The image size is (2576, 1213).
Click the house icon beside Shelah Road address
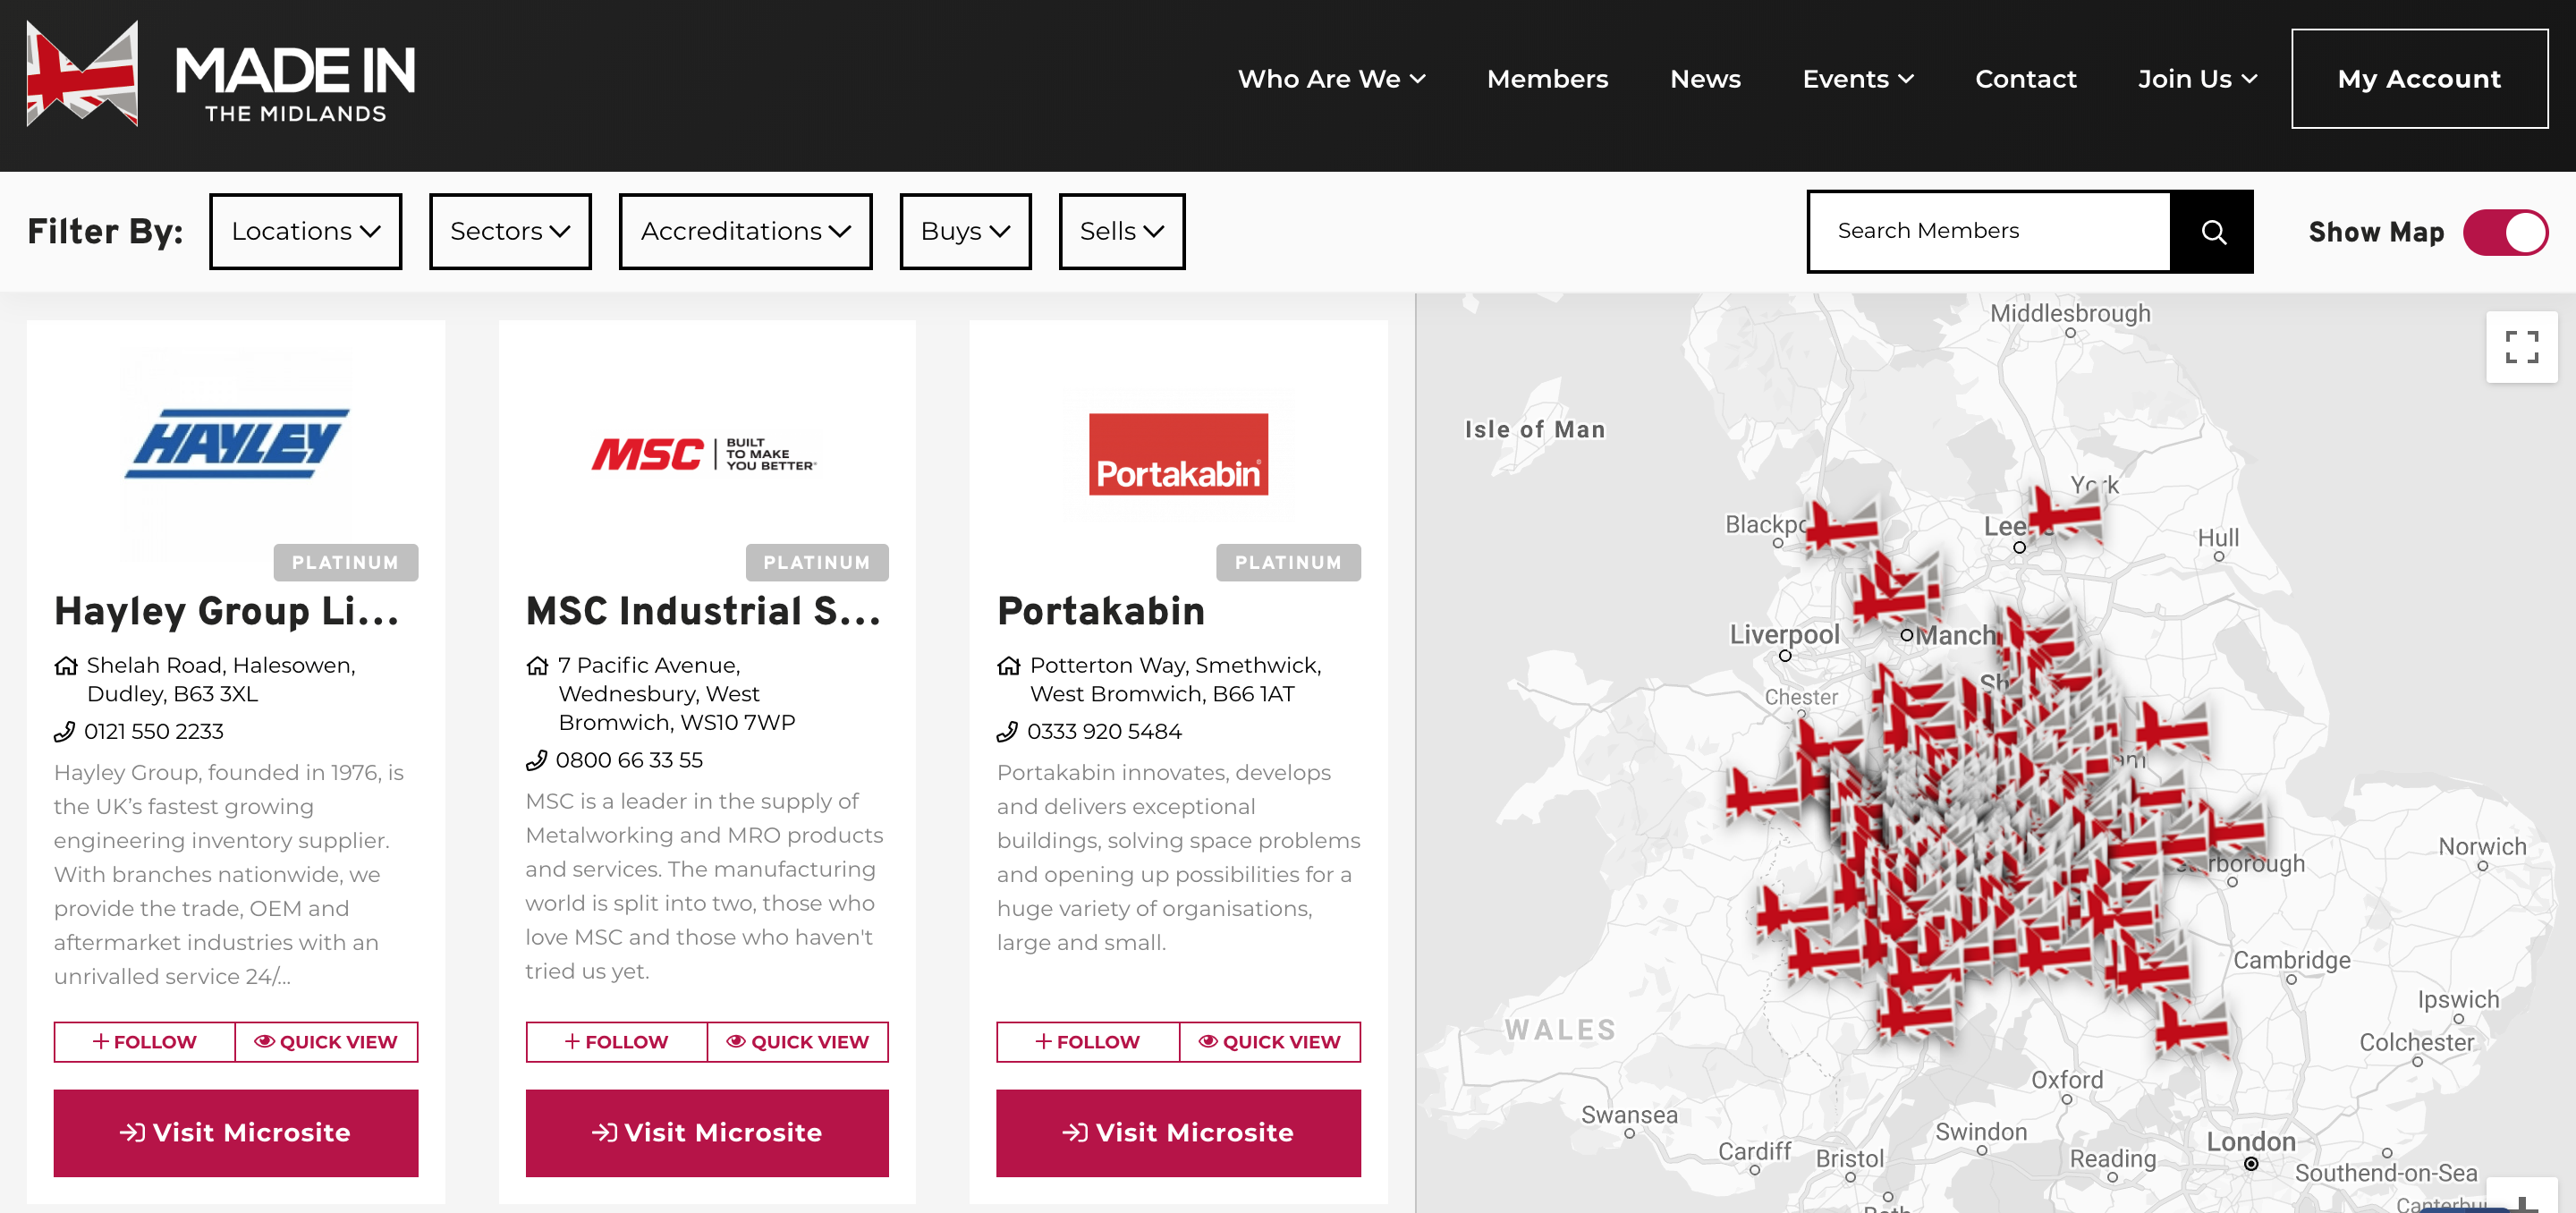[66, 666]
